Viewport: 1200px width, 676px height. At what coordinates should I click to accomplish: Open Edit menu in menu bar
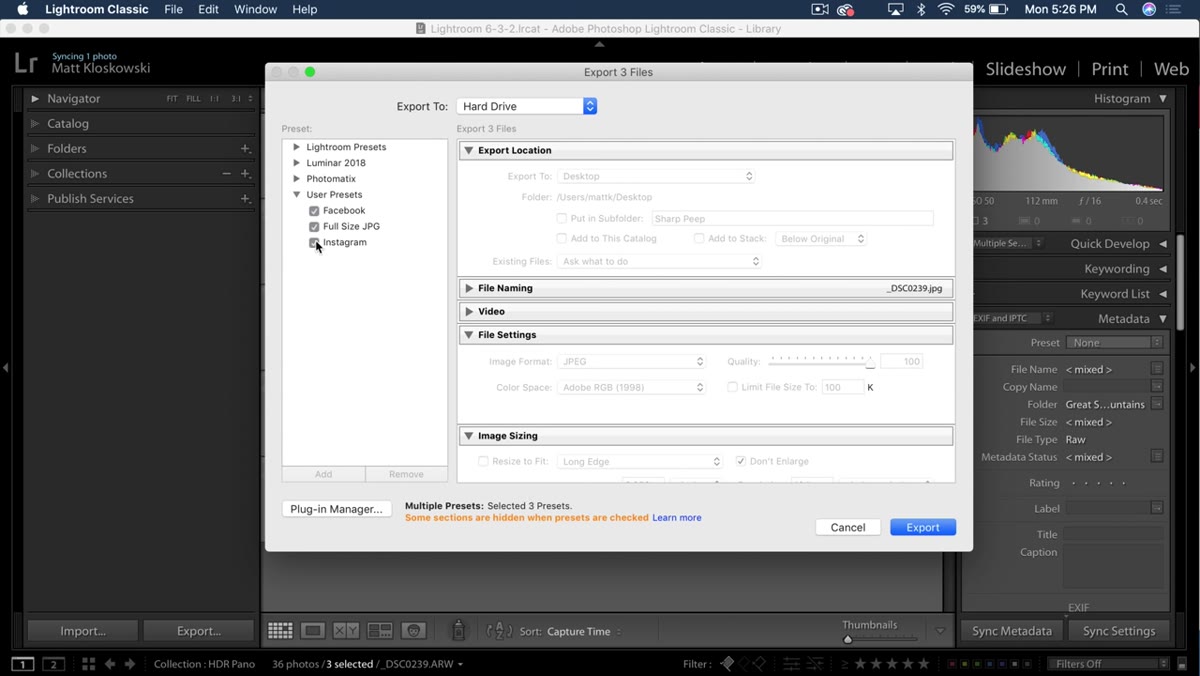208,9
